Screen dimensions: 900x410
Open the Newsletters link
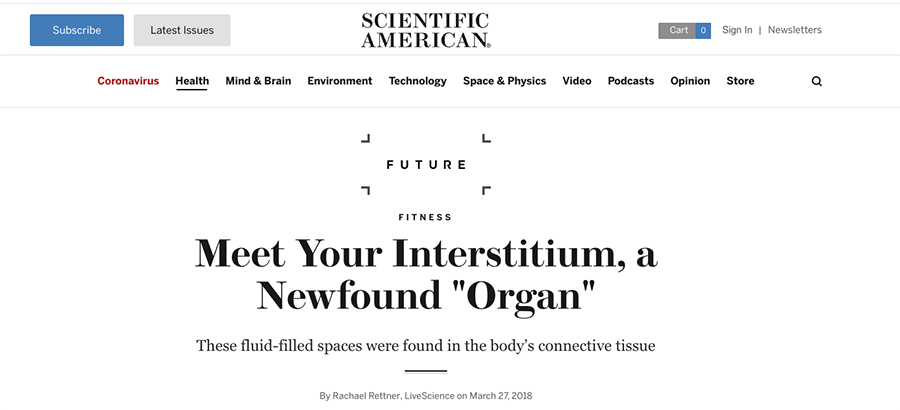[x=794, y=30]
